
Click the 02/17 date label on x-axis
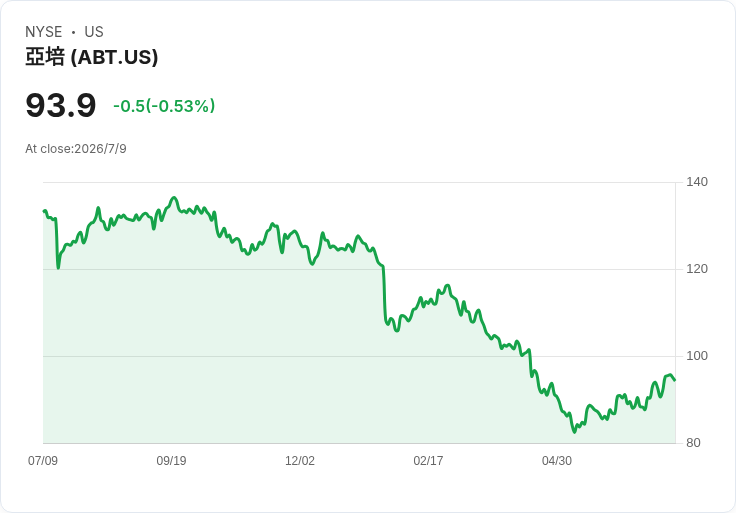click(x=428, y=461)
